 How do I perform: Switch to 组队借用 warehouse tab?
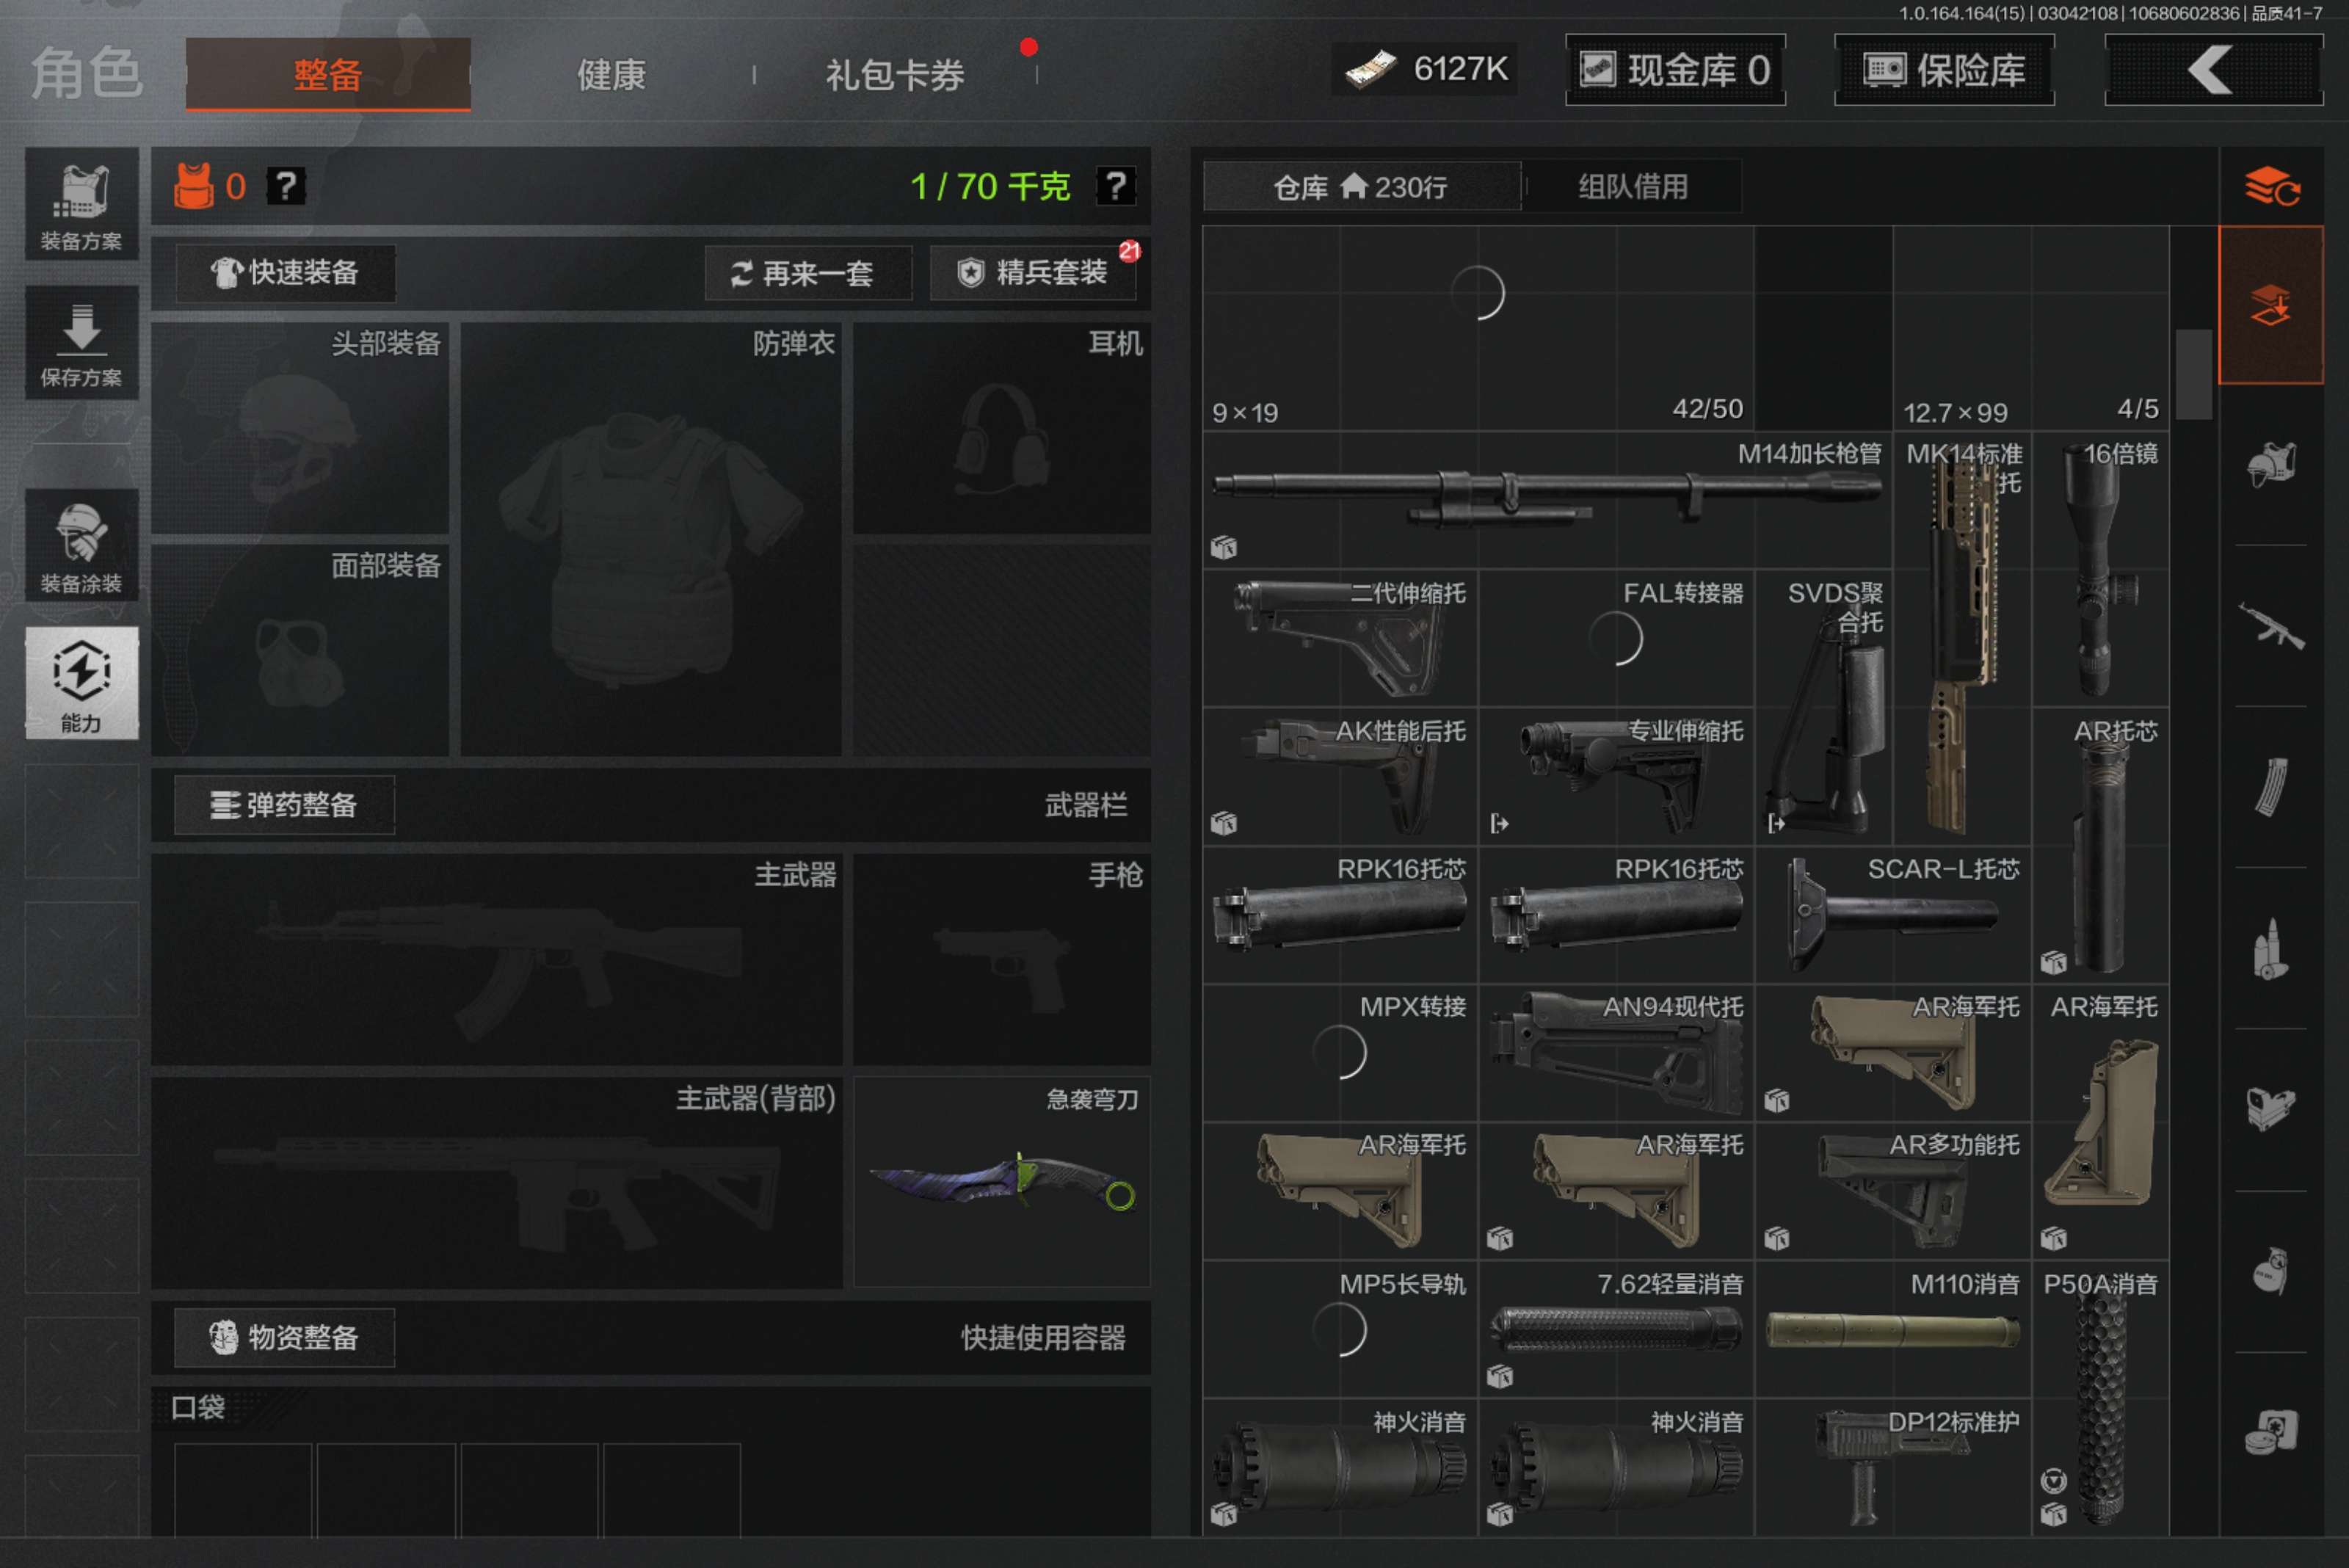[1632, 187]
